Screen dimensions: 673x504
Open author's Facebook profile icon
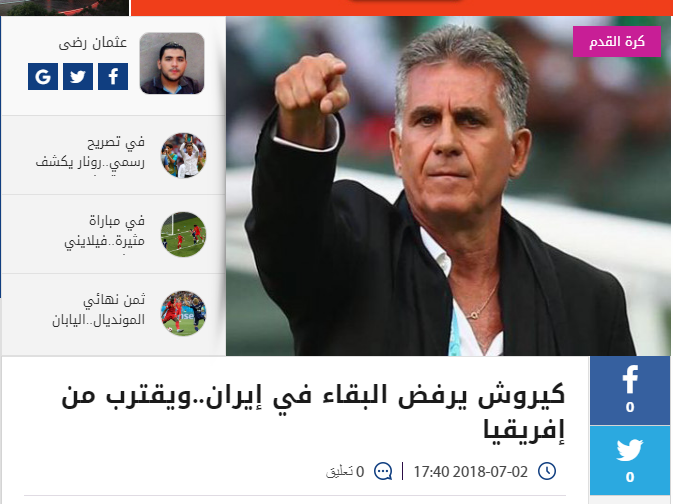tap(113, 76)
